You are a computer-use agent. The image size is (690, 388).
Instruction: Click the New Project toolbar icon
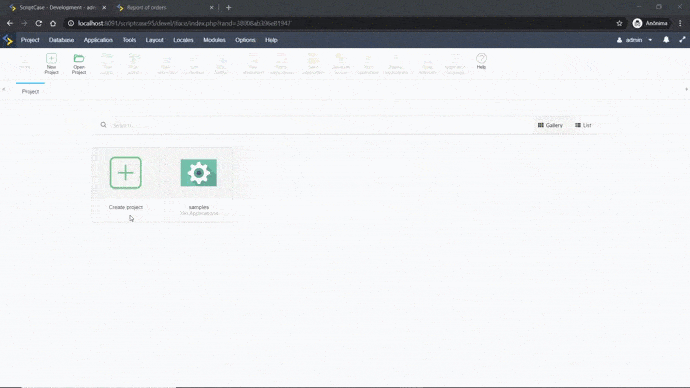[x=51, y=64]
